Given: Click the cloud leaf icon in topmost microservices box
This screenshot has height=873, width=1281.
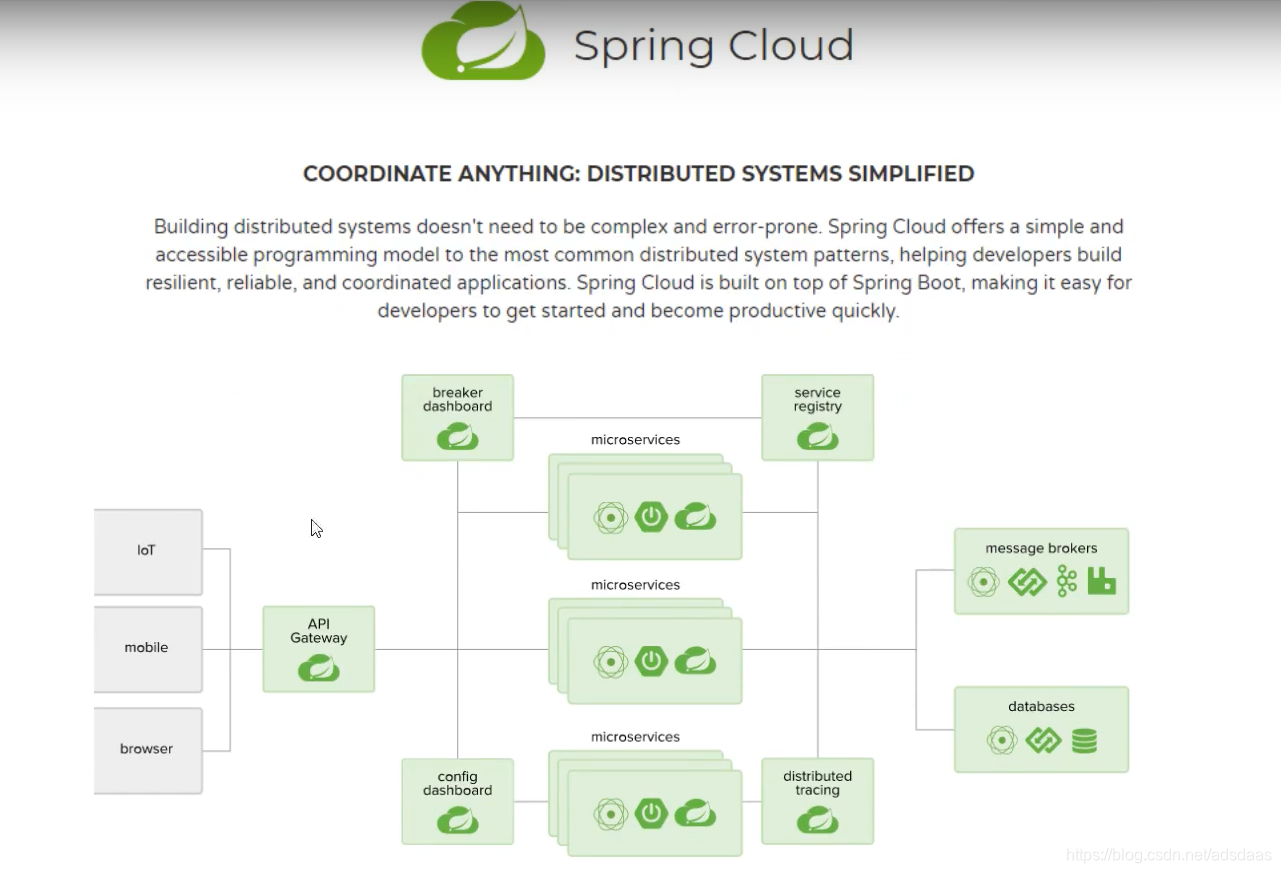Looking at the screenshot, I should click(694, 517).
